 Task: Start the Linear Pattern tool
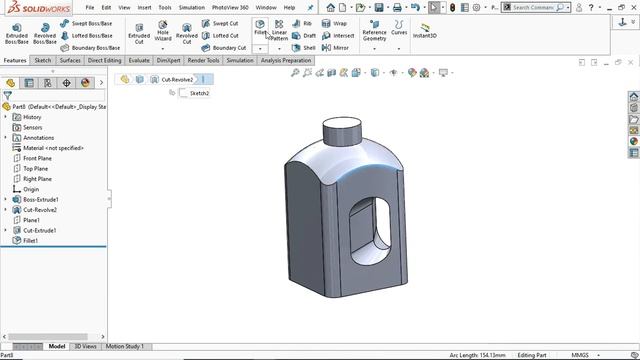pos(279,30)
